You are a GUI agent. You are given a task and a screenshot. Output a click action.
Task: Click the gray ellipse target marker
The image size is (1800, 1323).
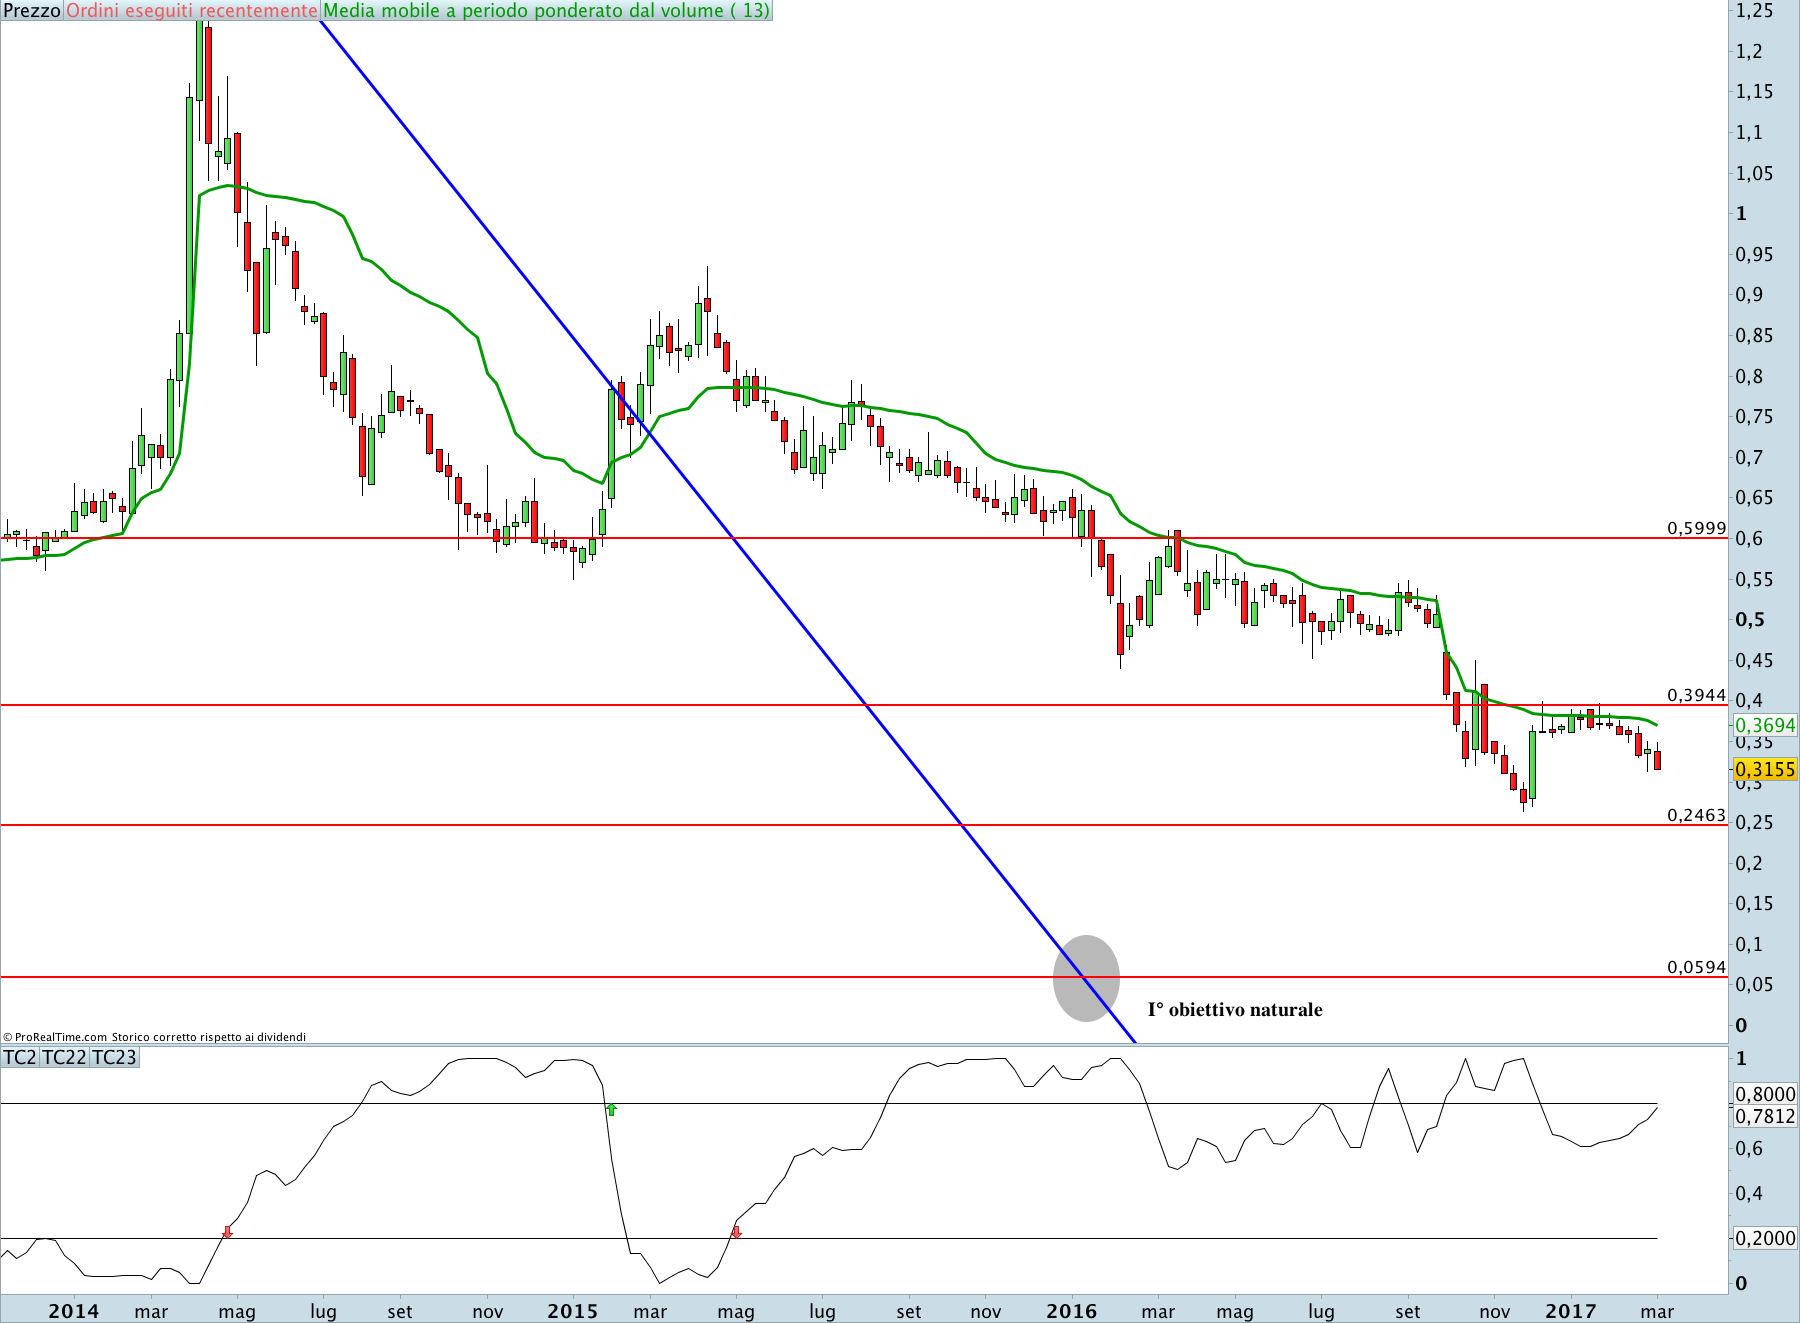tap(1086, 978)
